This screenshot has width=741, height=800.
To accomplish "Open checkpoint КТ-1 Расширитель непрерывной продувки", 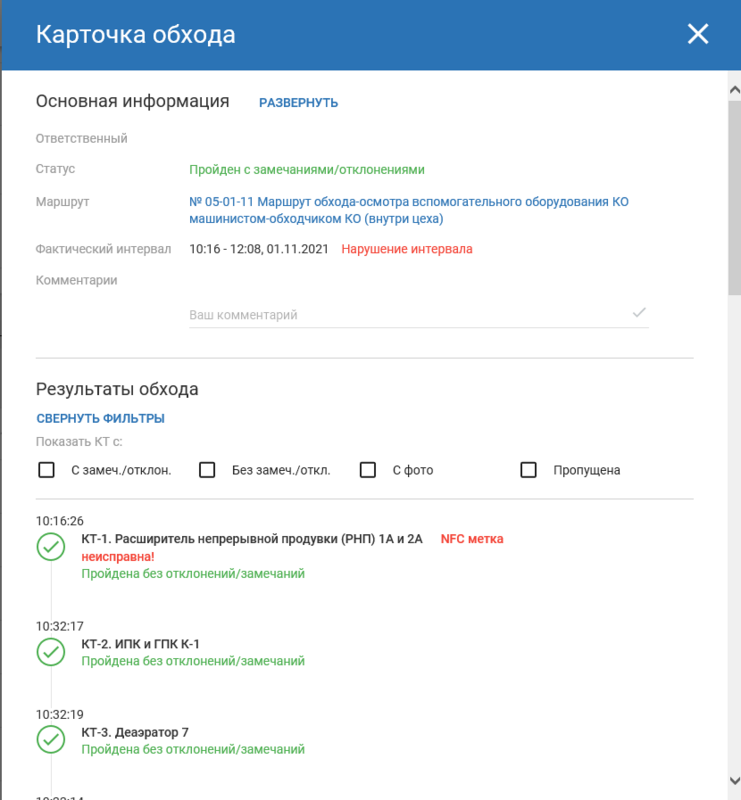I will click(252, 539).
